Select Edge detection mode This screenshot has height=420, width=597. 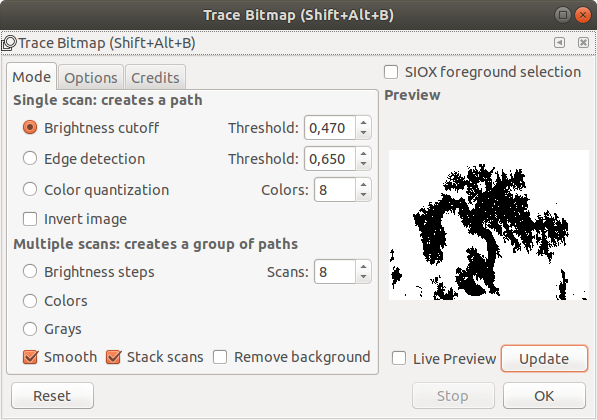[30, 158]
